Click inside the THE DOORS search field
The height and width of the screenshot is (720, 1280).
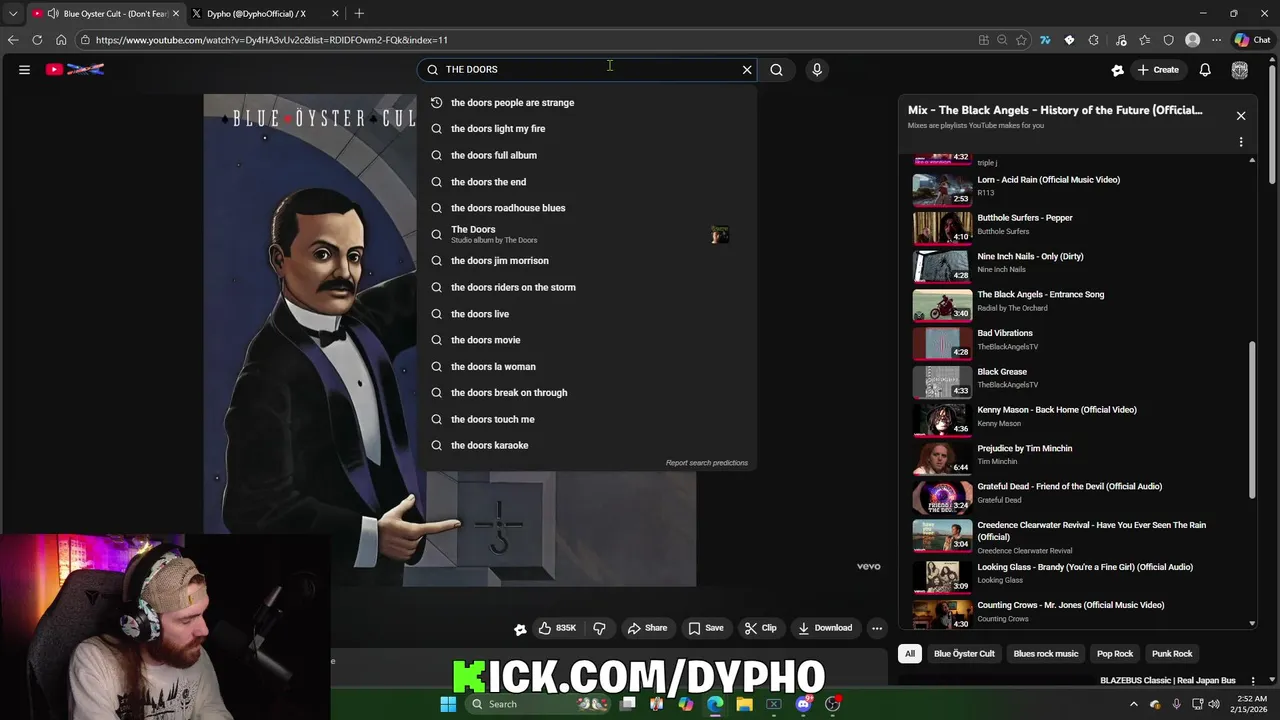tap(588, 69)
